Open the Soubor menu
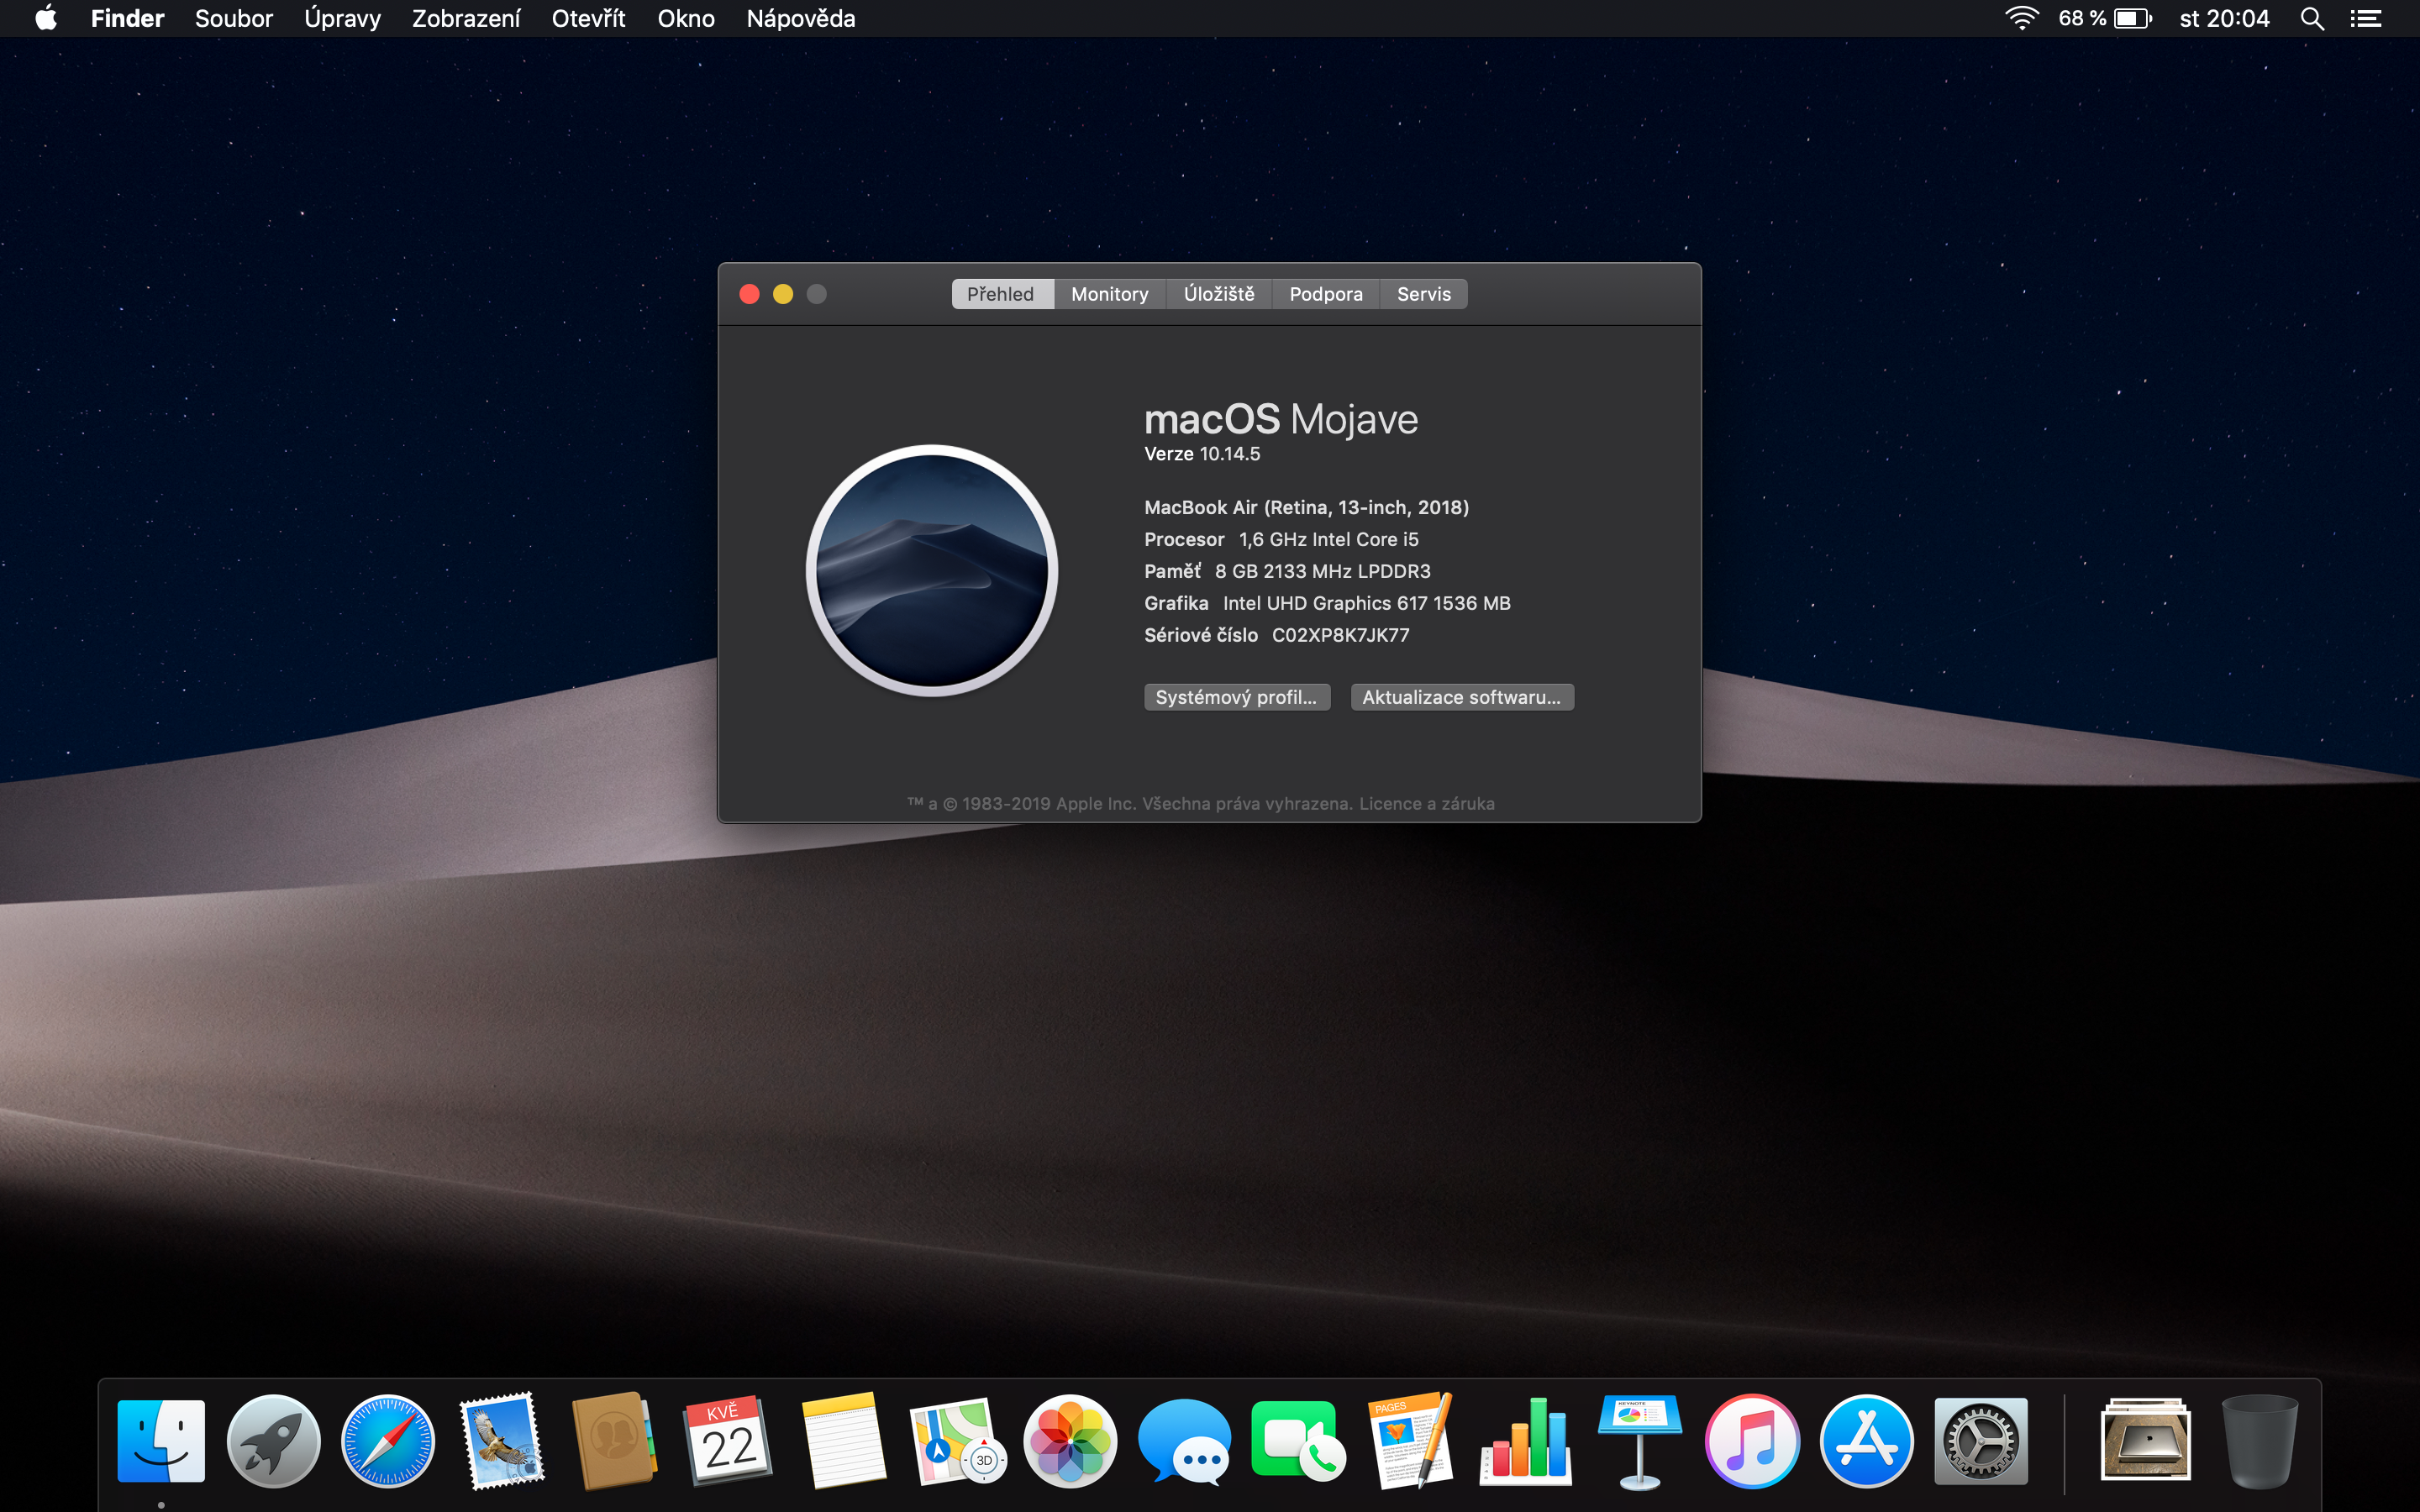 tap(233, 19)
